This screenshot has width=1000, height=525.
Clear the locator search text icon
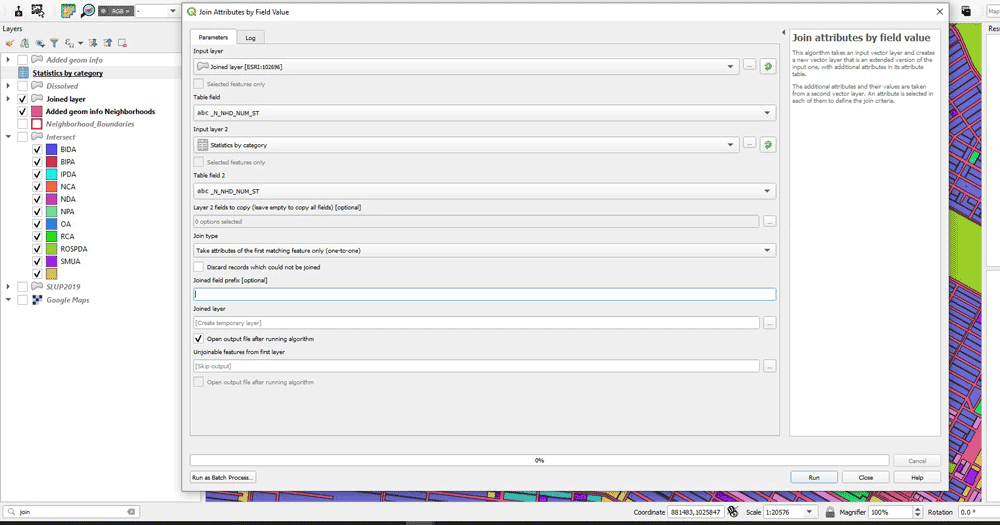tap(131, 512)
